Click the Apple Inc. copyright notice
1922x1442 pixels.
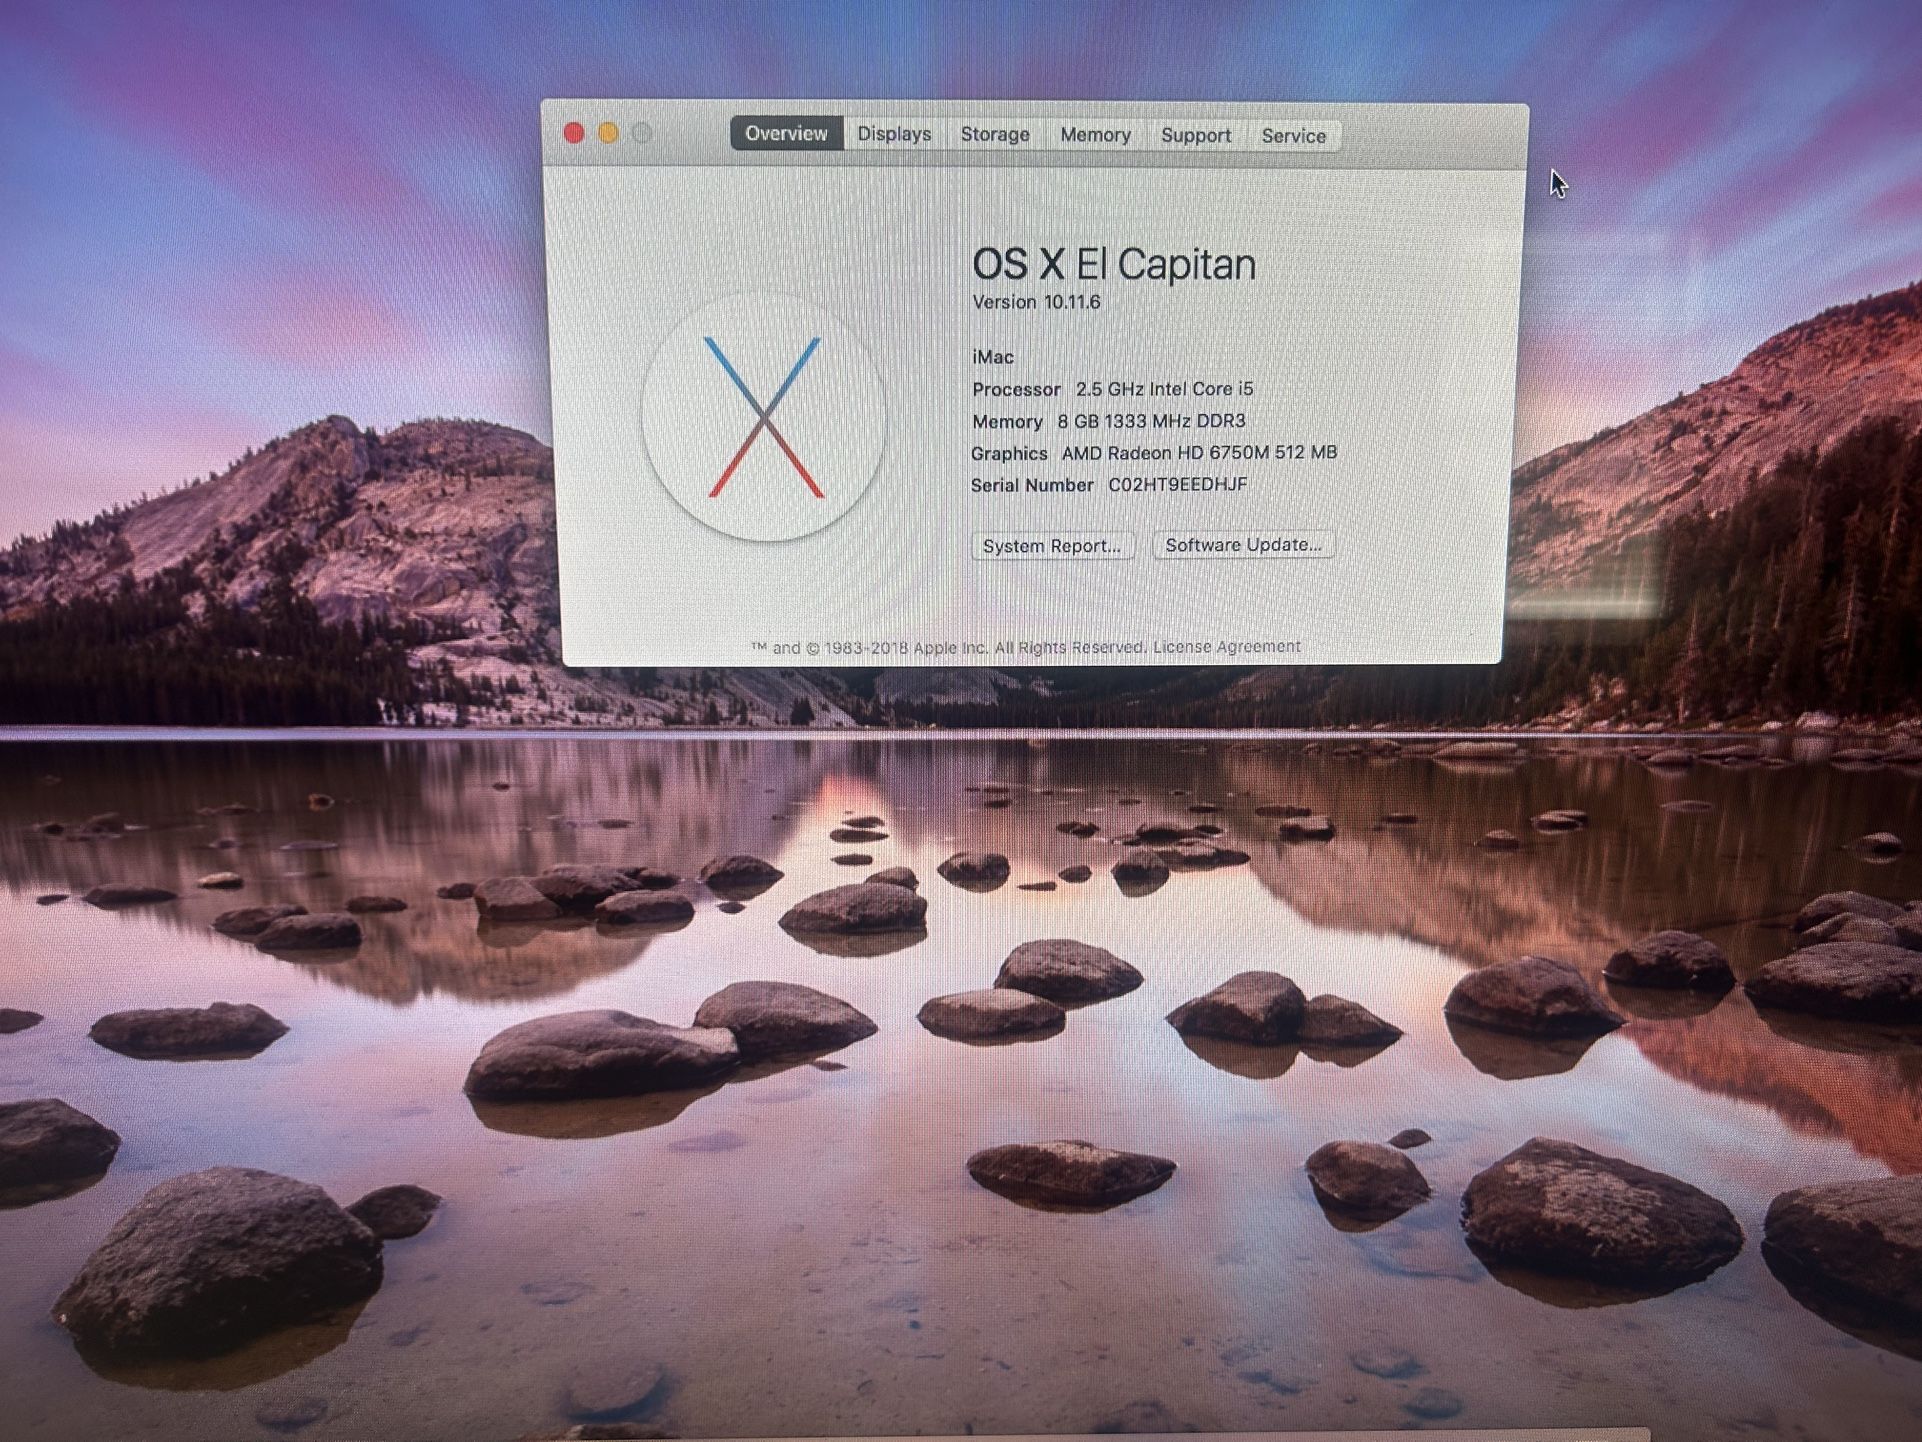[948, 648]
